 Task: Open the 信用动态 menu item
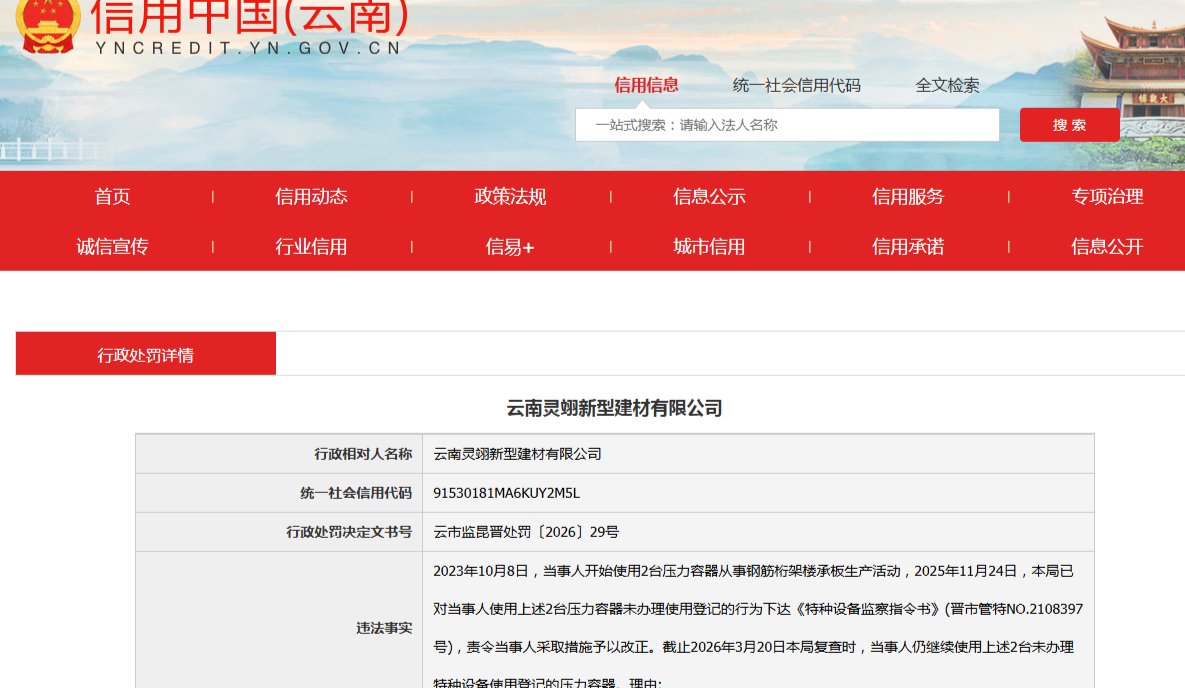[x=311, y=197]
